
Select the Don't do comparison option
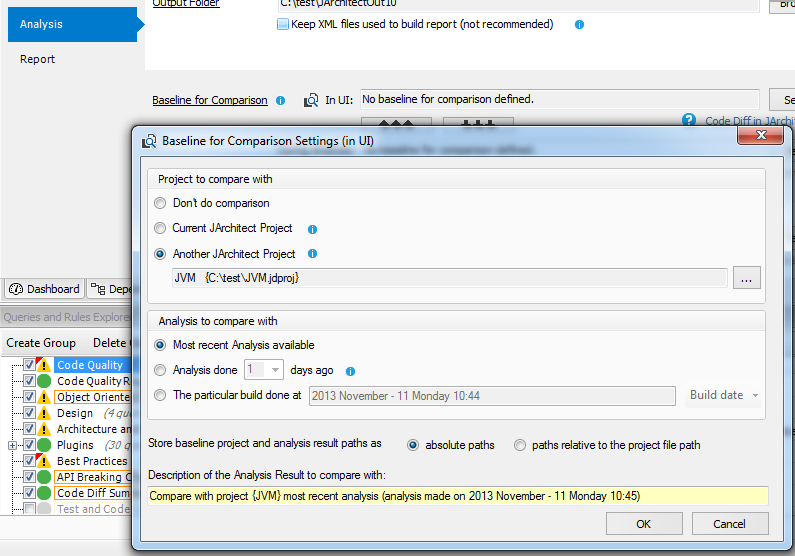160,203
